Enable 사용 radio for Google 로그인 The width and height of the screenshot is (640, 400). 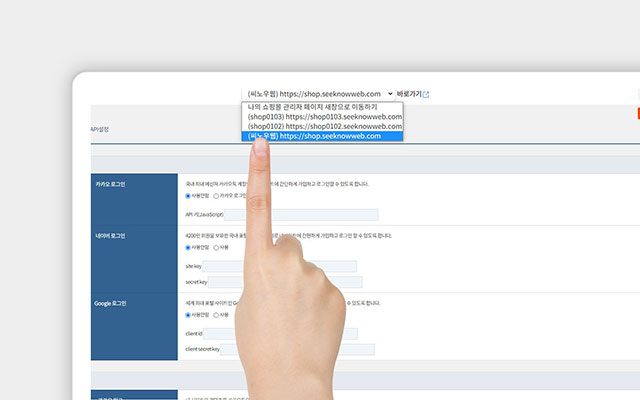pyautogui.click(x=217, y=314)
